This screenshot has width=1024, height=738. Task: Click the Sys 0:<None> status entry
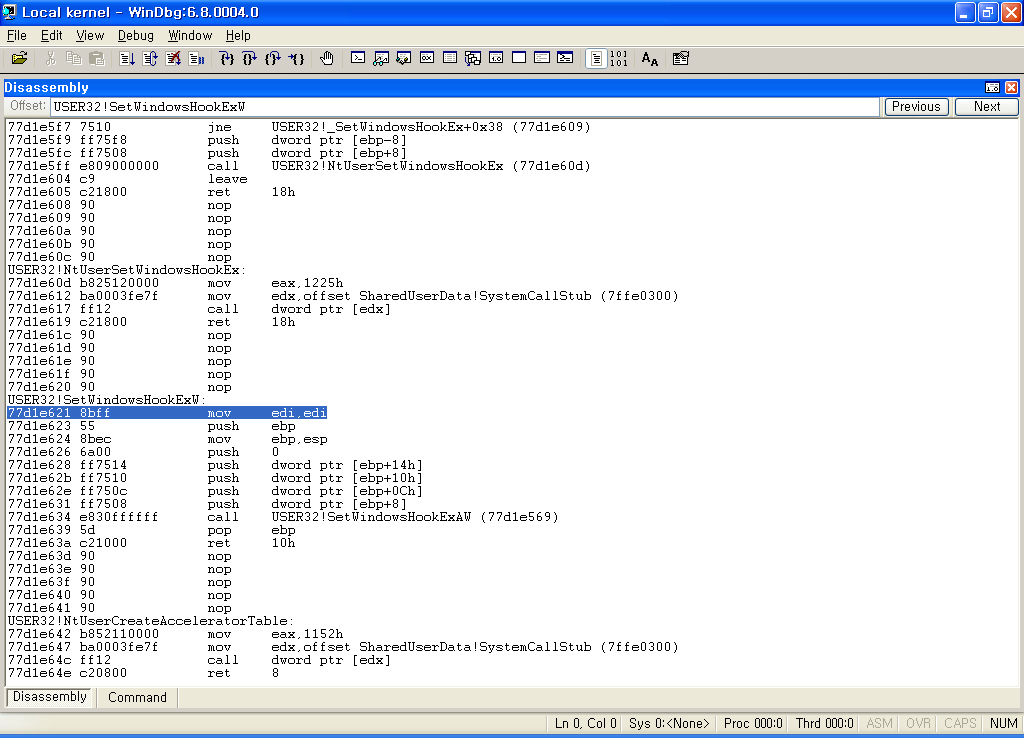click(669, 723)
